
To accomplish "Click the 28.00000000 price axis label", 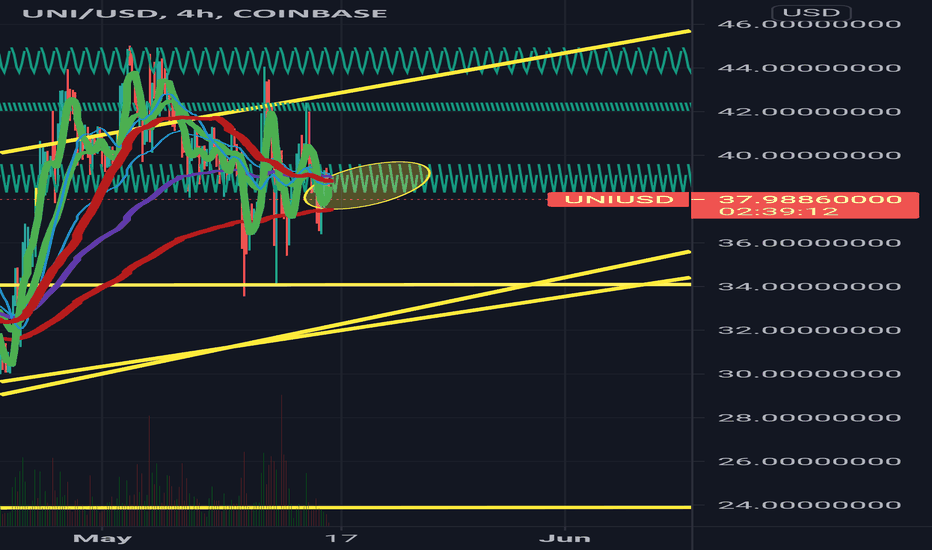I will 809,417.
